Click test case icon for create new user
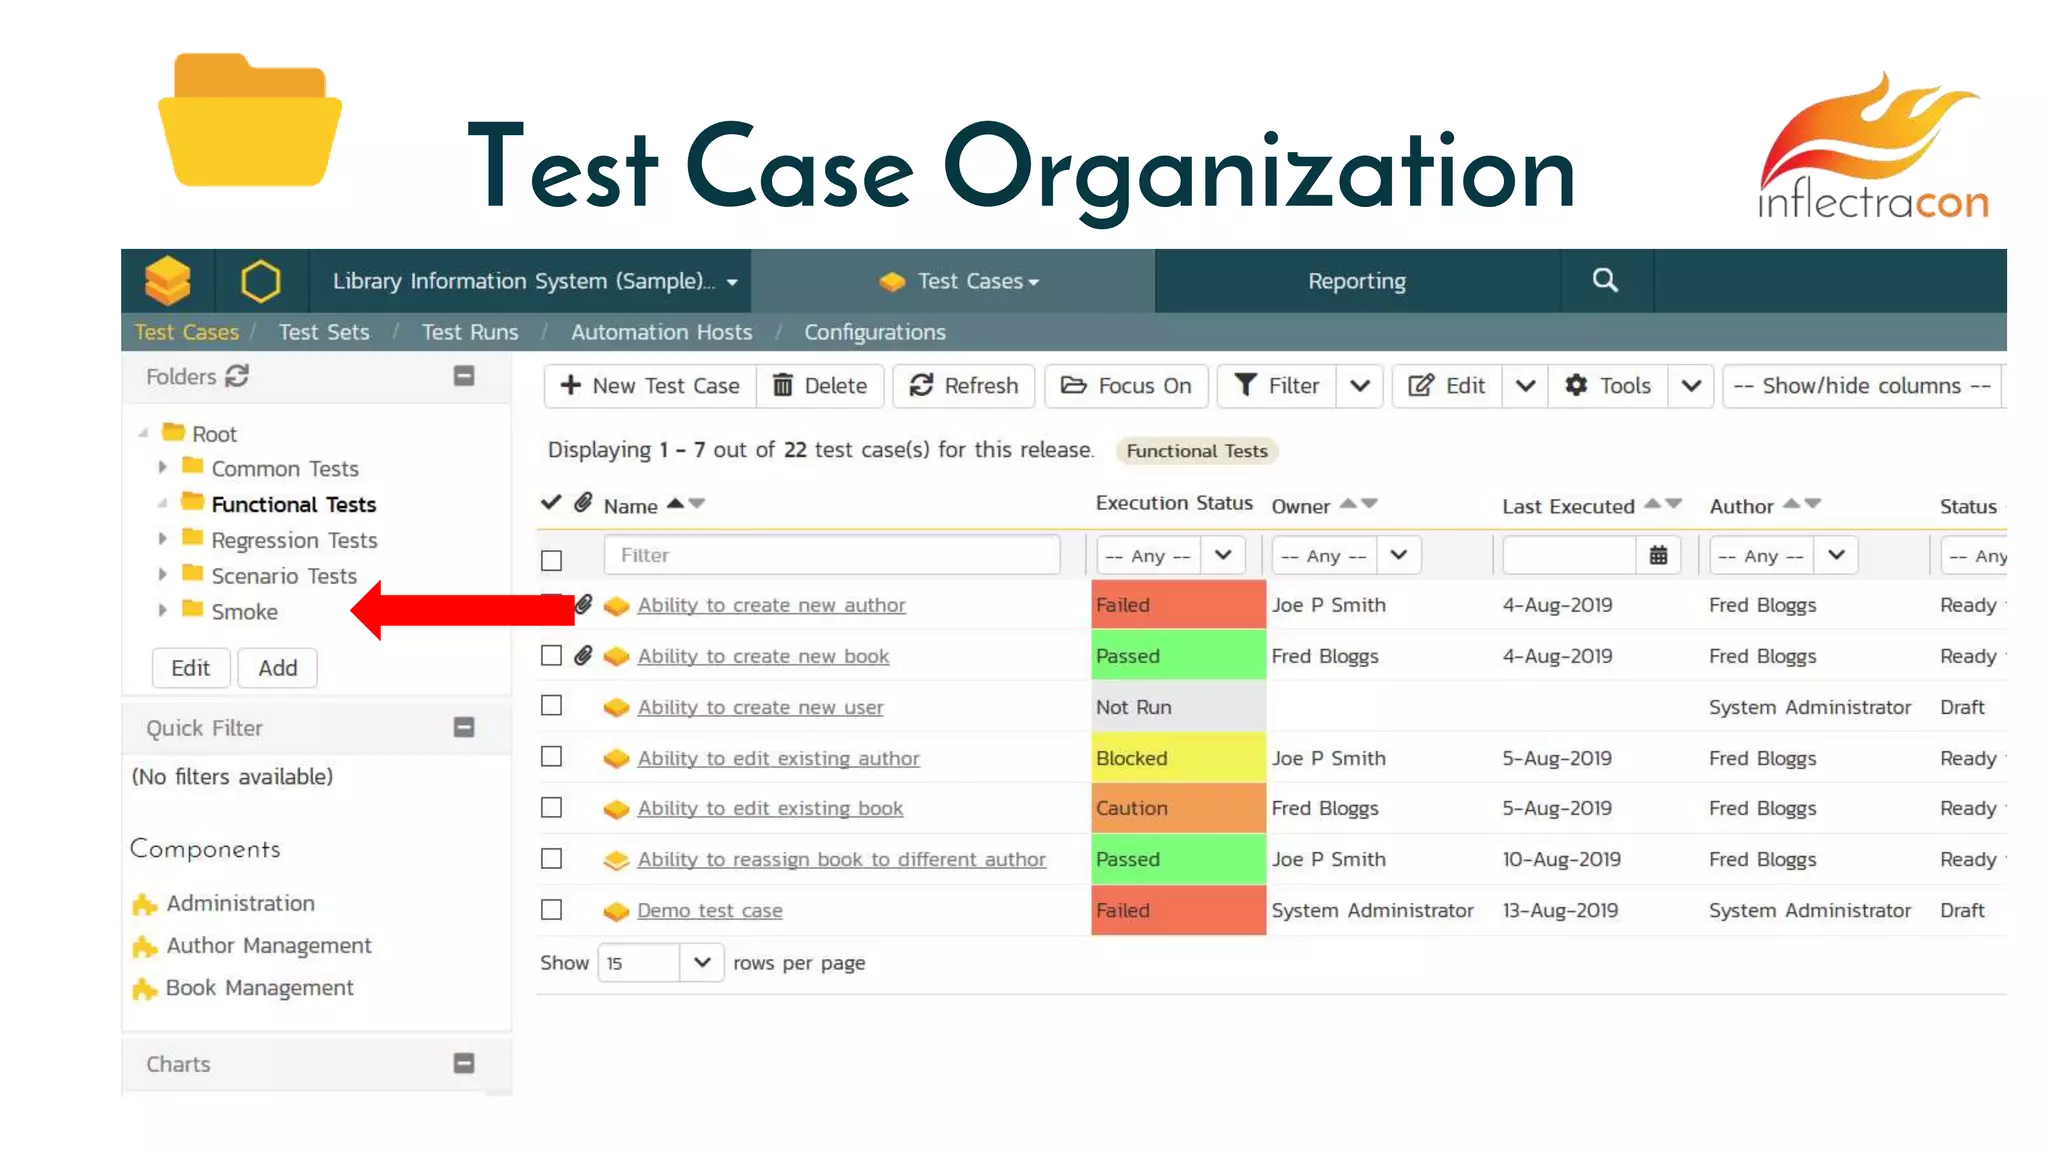 point(617,707)
